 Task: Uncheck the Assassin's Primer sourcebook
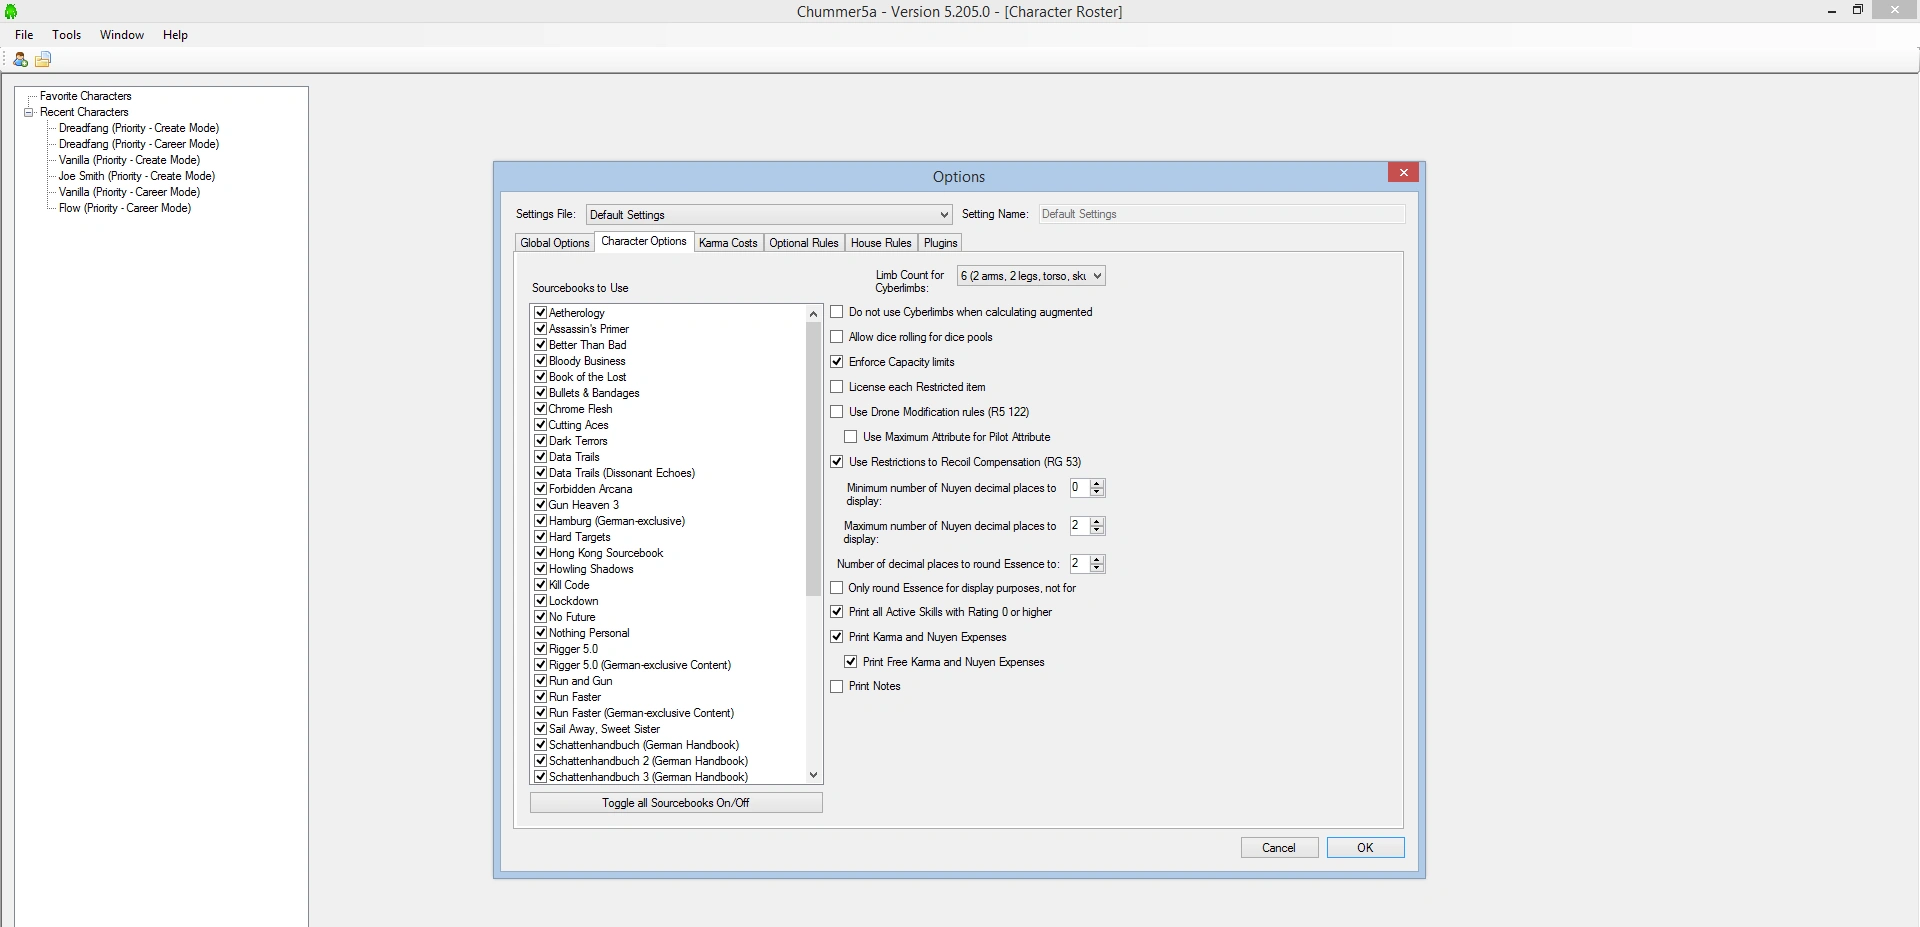tap(540, 329)
